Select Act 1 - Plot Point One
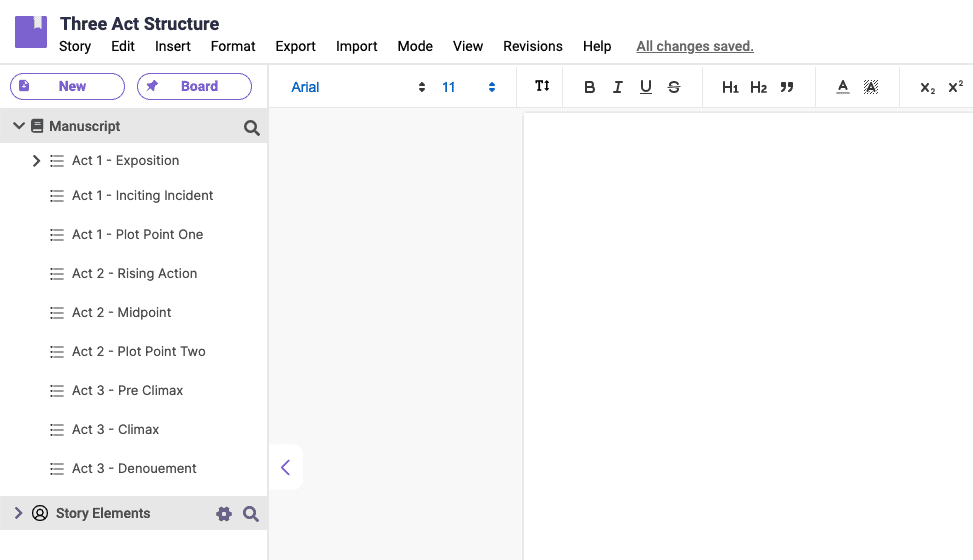Viewport: 973px width, 560px height. click(x=137, y=235)
